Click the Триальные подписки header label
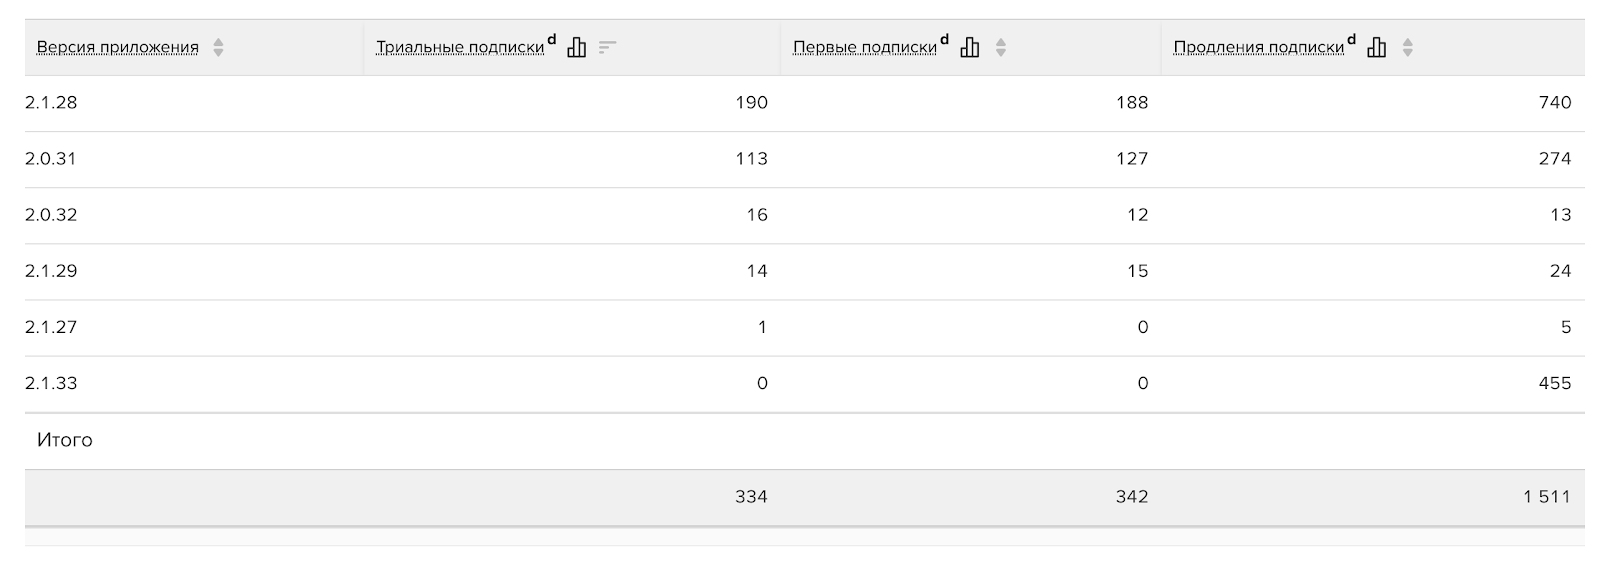The image size is (1600, 570). tap(460, 47)
